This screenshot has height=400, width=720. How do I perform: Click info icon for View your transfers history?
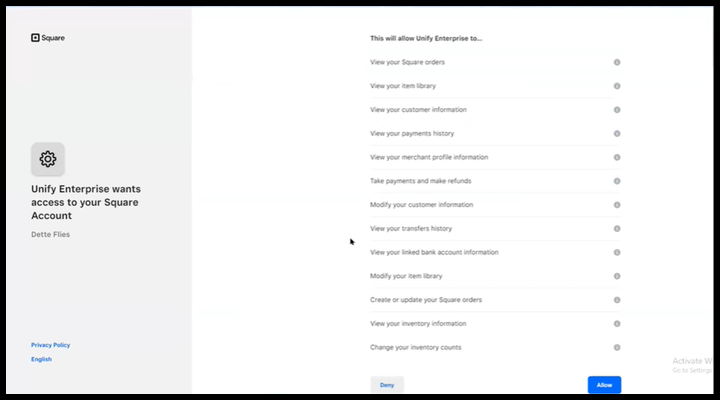617,228
